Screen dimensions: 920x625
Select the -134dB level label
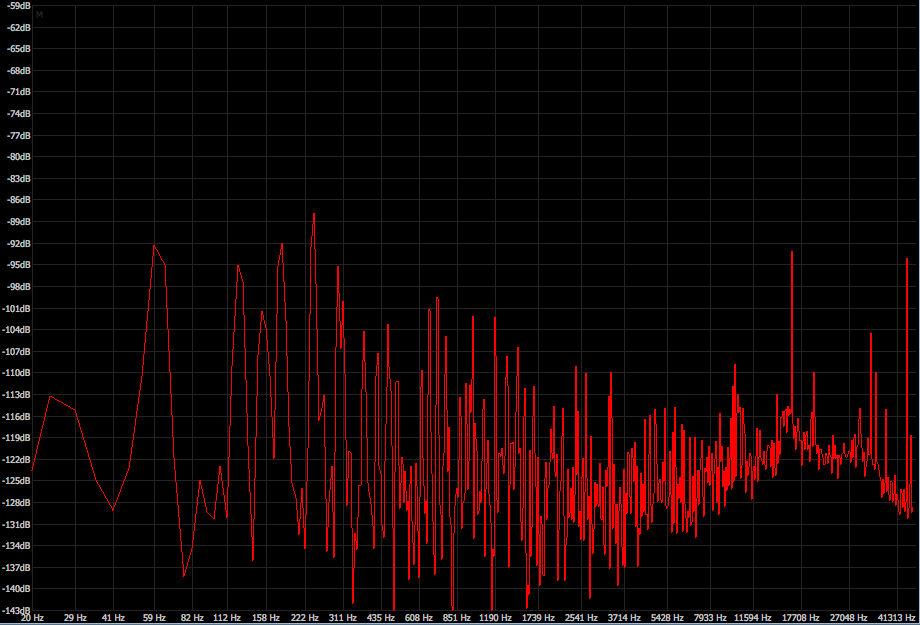16,546
